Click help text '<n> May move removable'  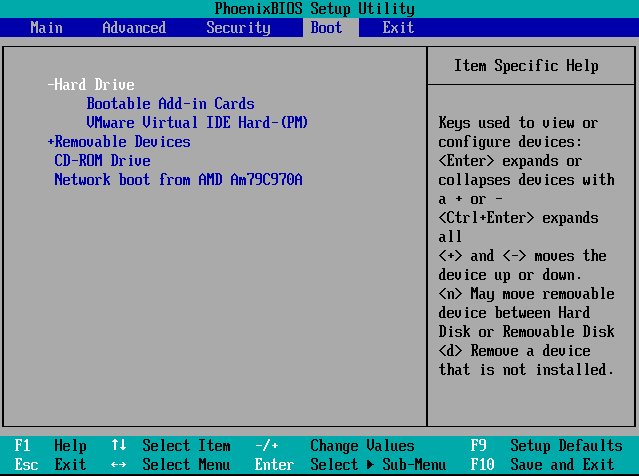pos(527,294)
